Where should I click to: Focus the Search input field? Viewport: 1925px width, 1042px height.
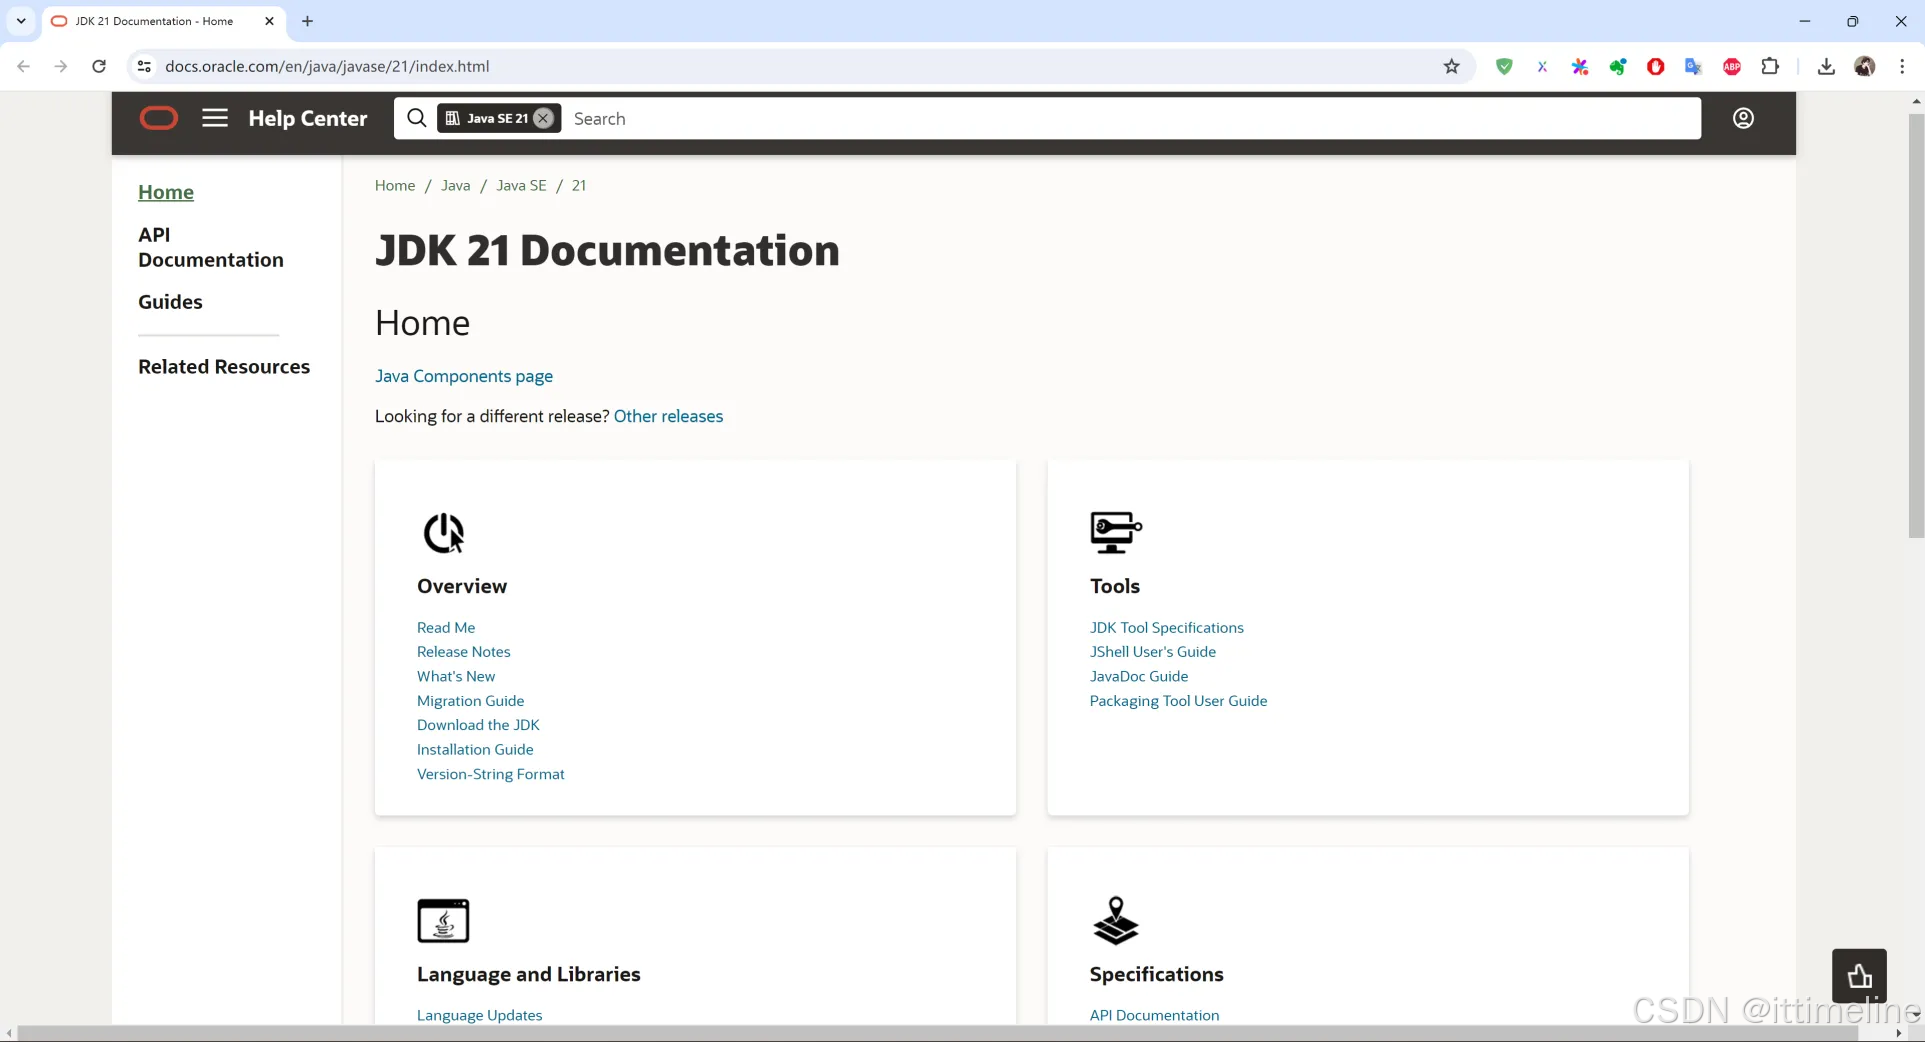1130,118
